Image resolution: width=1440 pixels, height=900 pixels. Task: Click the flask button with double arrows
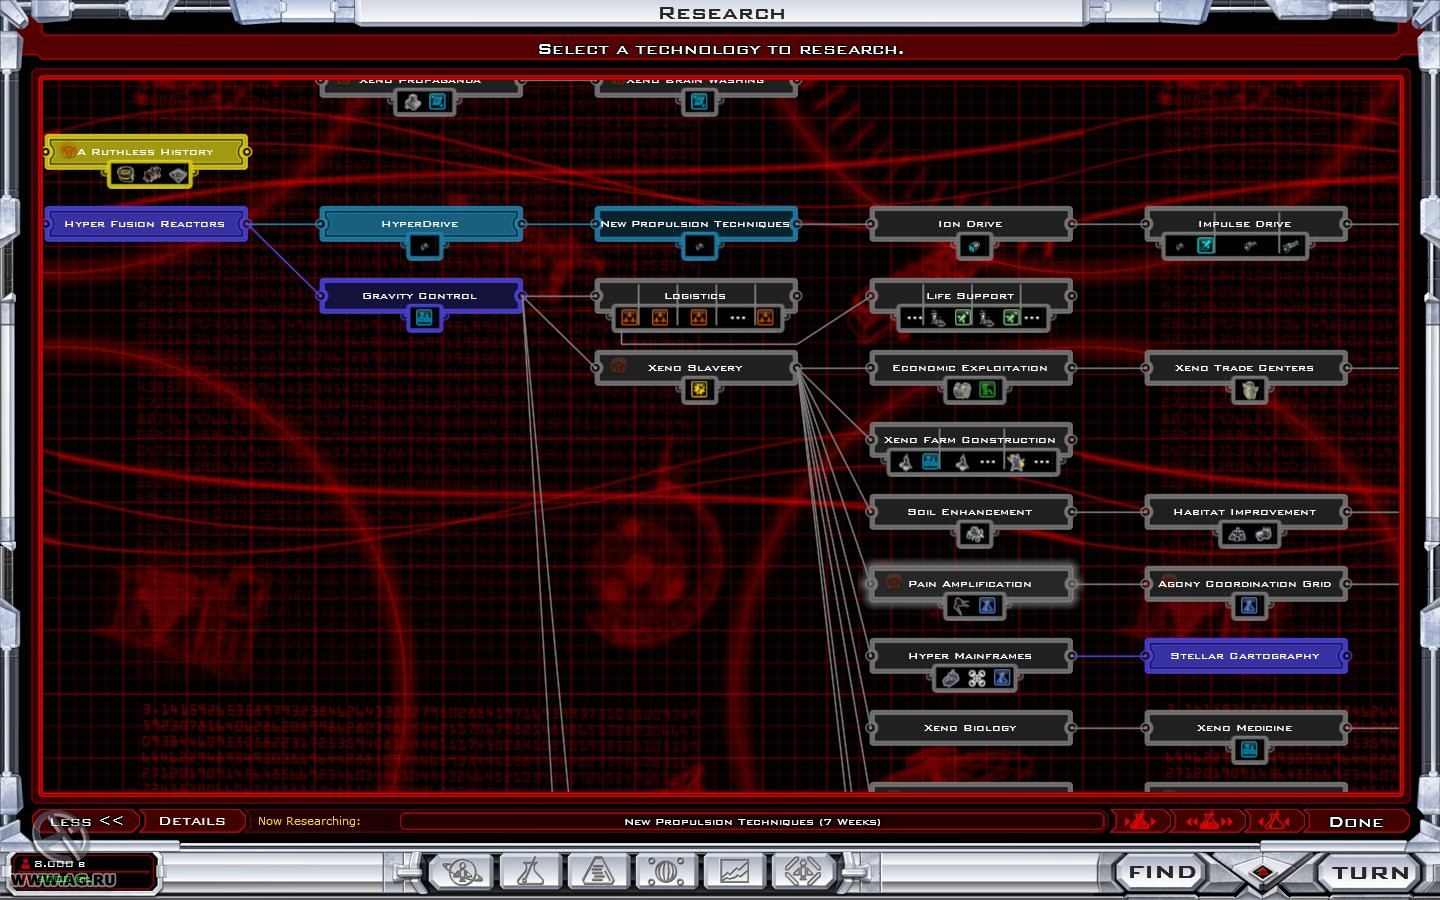tap(1209, 821)
